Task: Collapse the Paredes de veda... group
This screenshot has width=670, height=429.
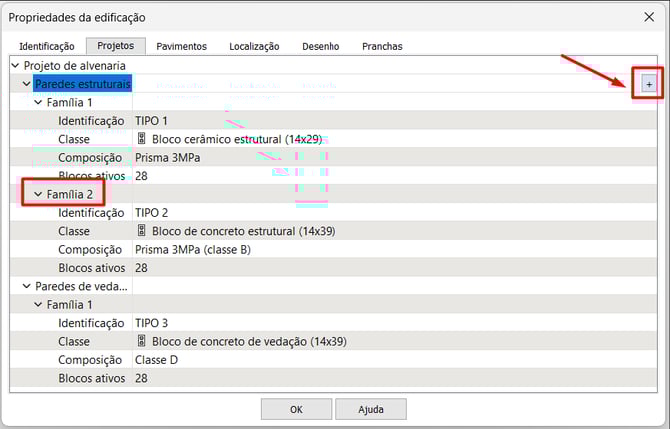Action: pos(27,286)
